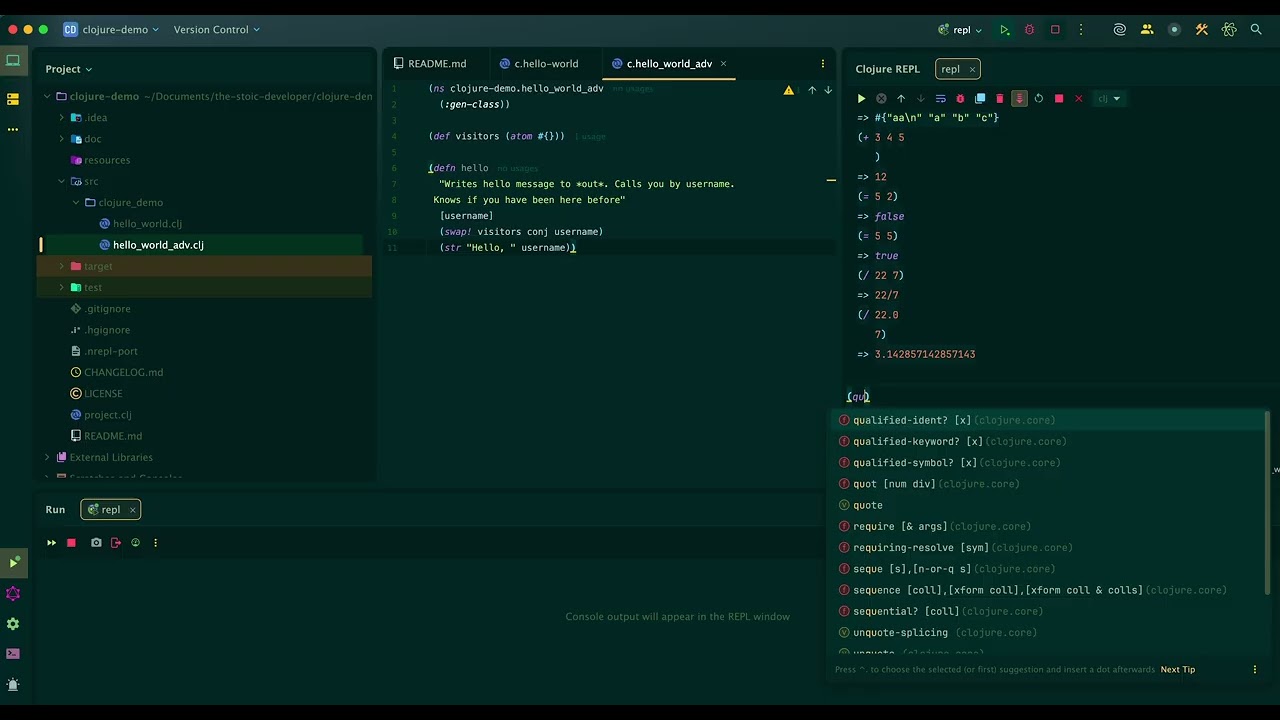This screenshot has height=720, width=1280.
Task: Close the repl tab in the Clojure REPL panel
Action: tap(972, 69)
